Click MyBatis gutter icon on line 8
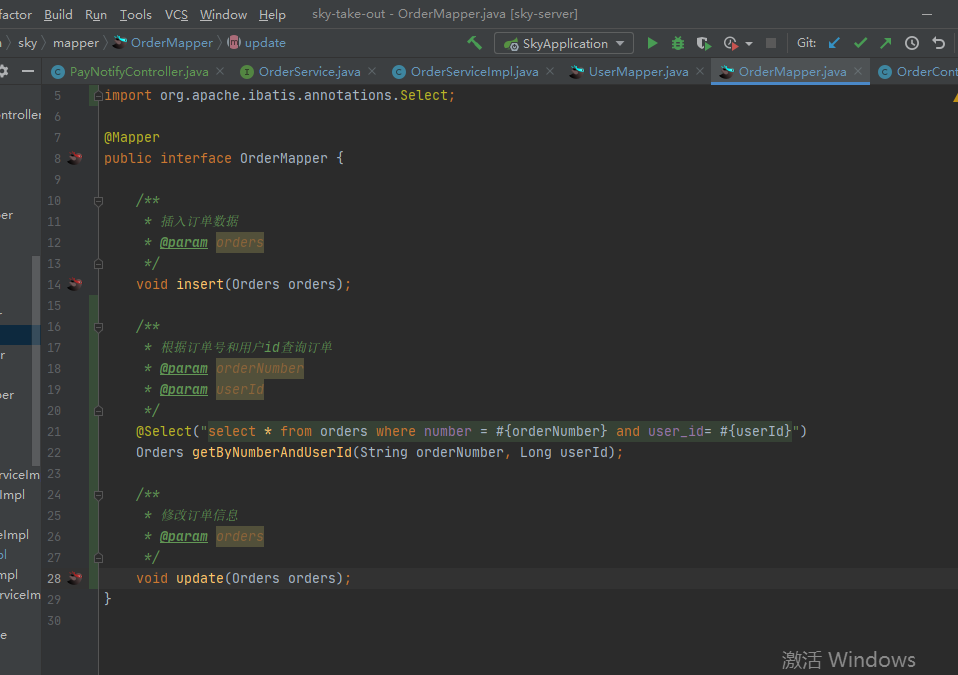Viewport: 958px width, 675px height. [75, 158]
